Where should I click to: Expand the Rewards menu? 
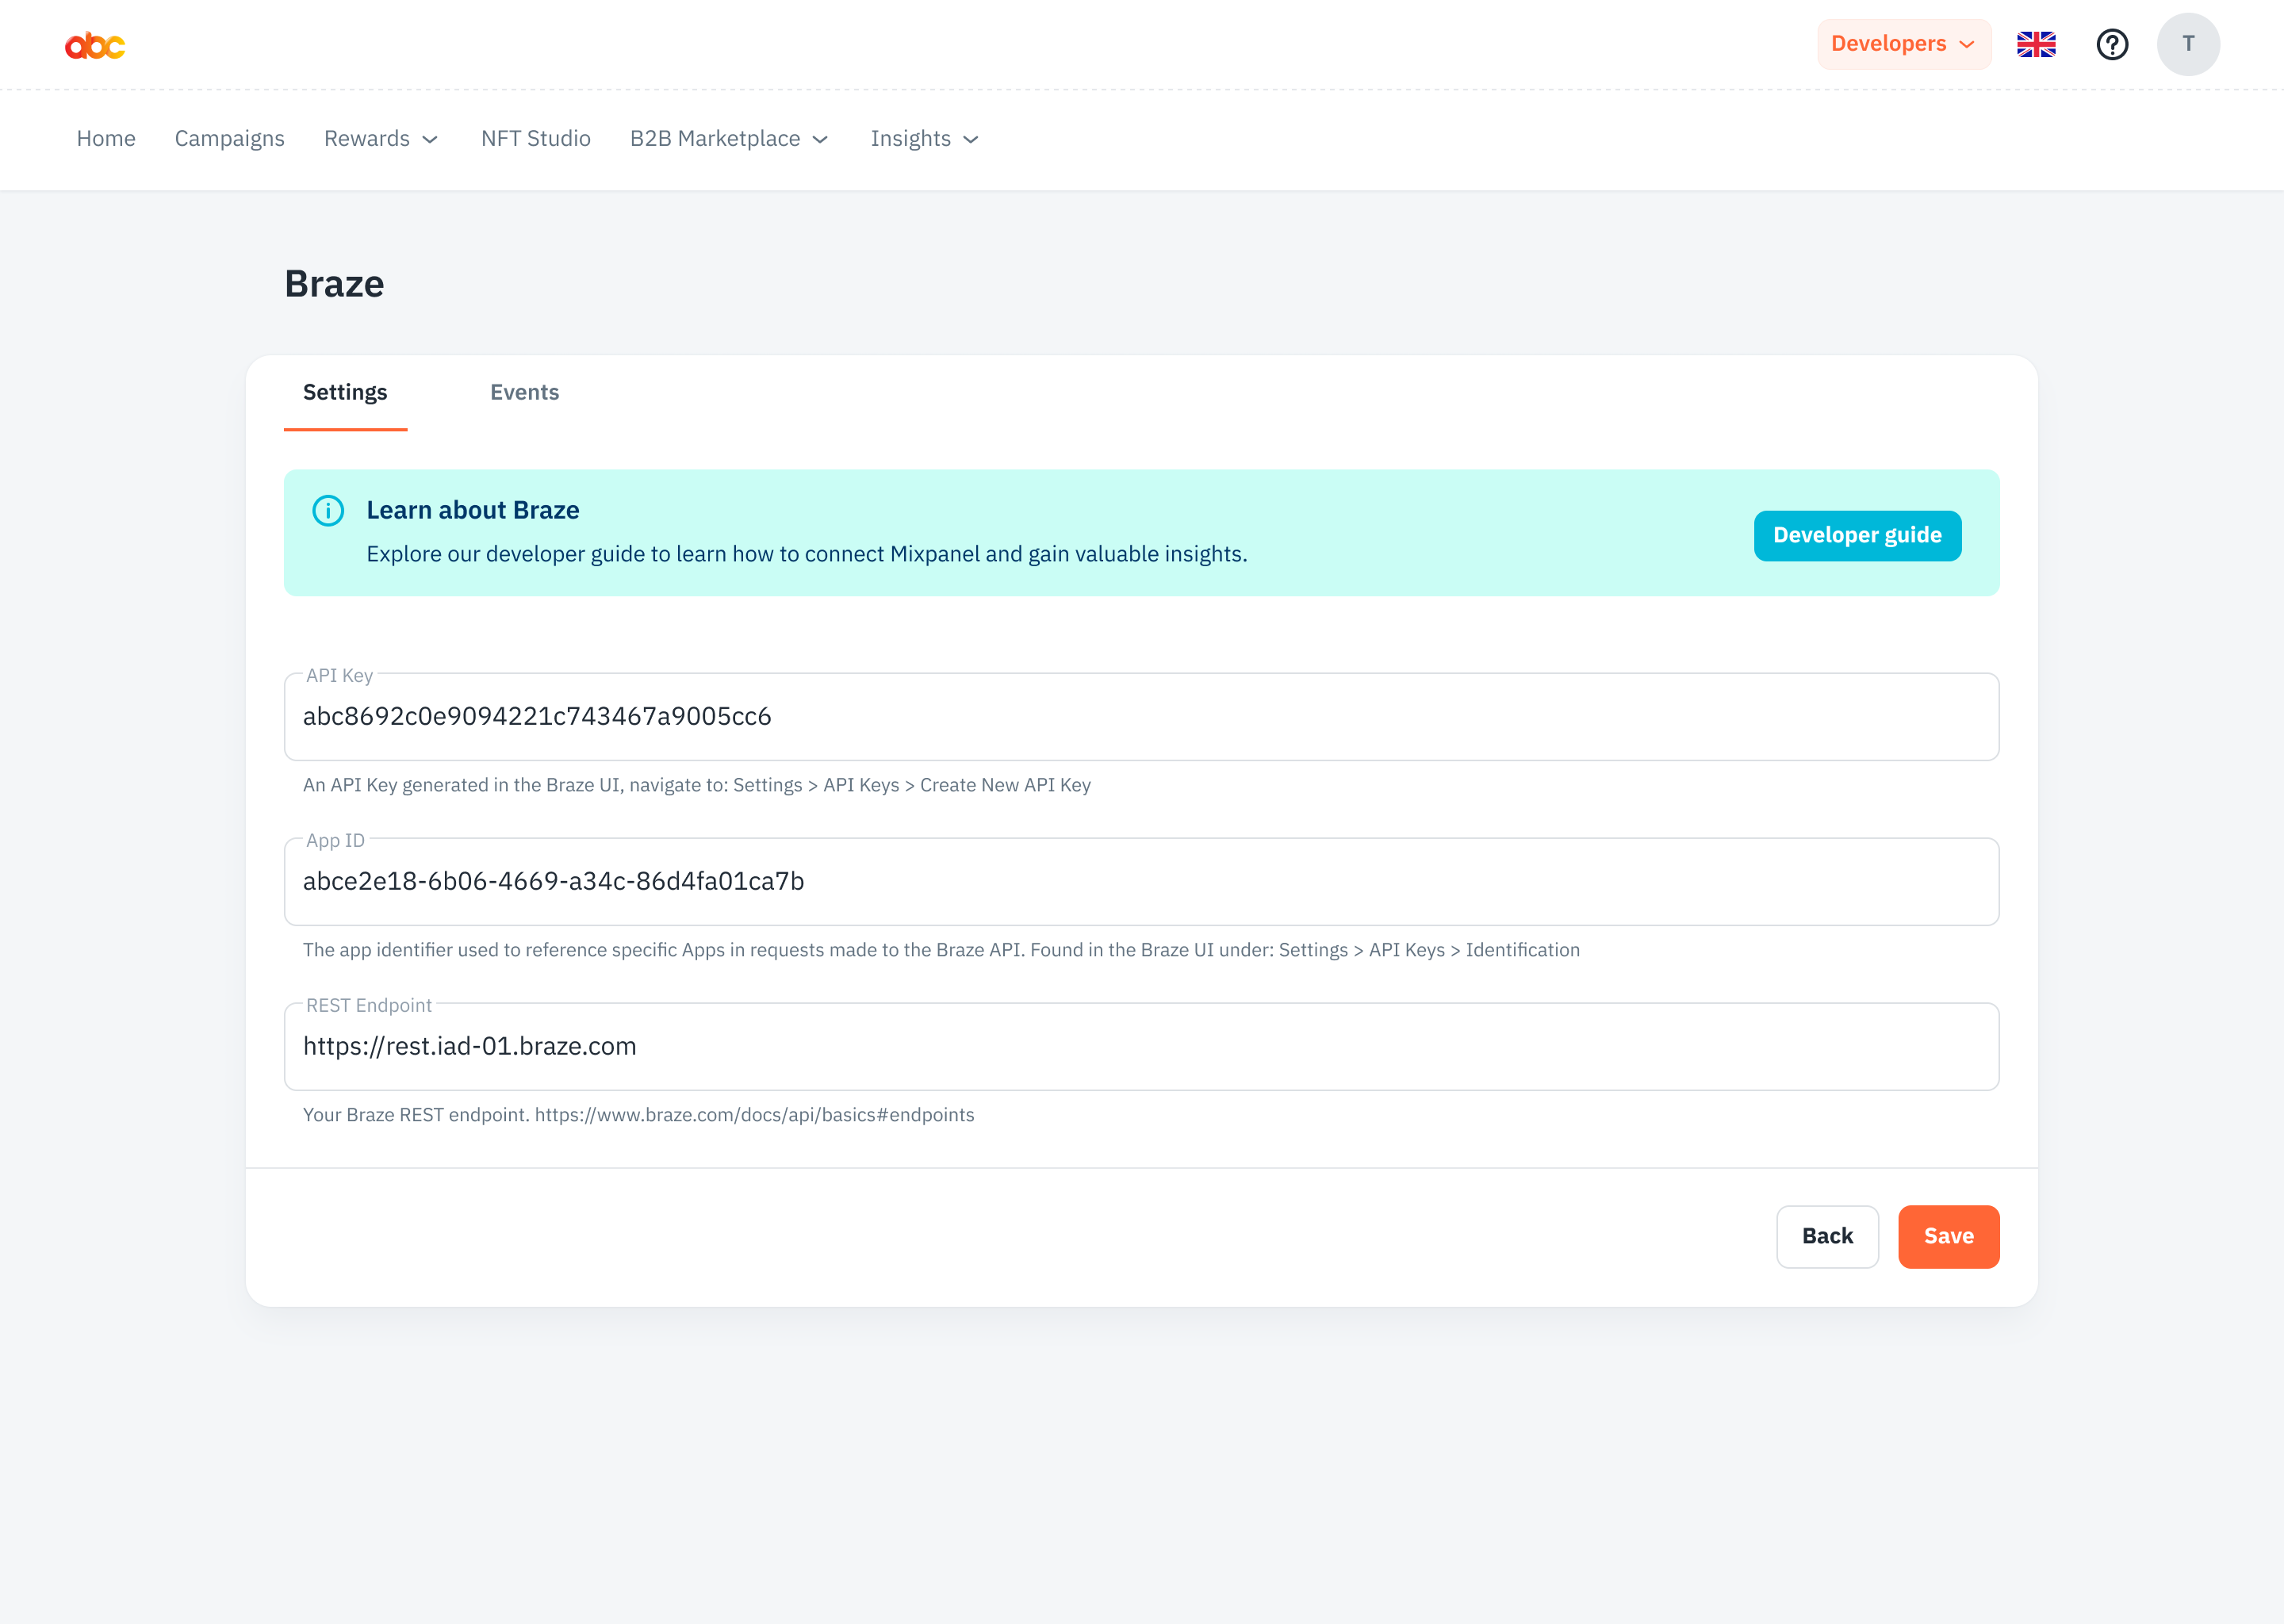(x=381, y=139)
